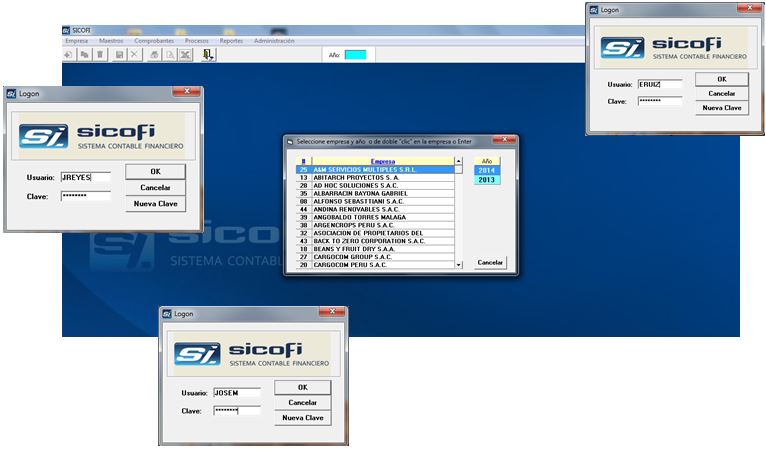
Task: Click the Exit door toolbar icon
Action: coord(209,55)
